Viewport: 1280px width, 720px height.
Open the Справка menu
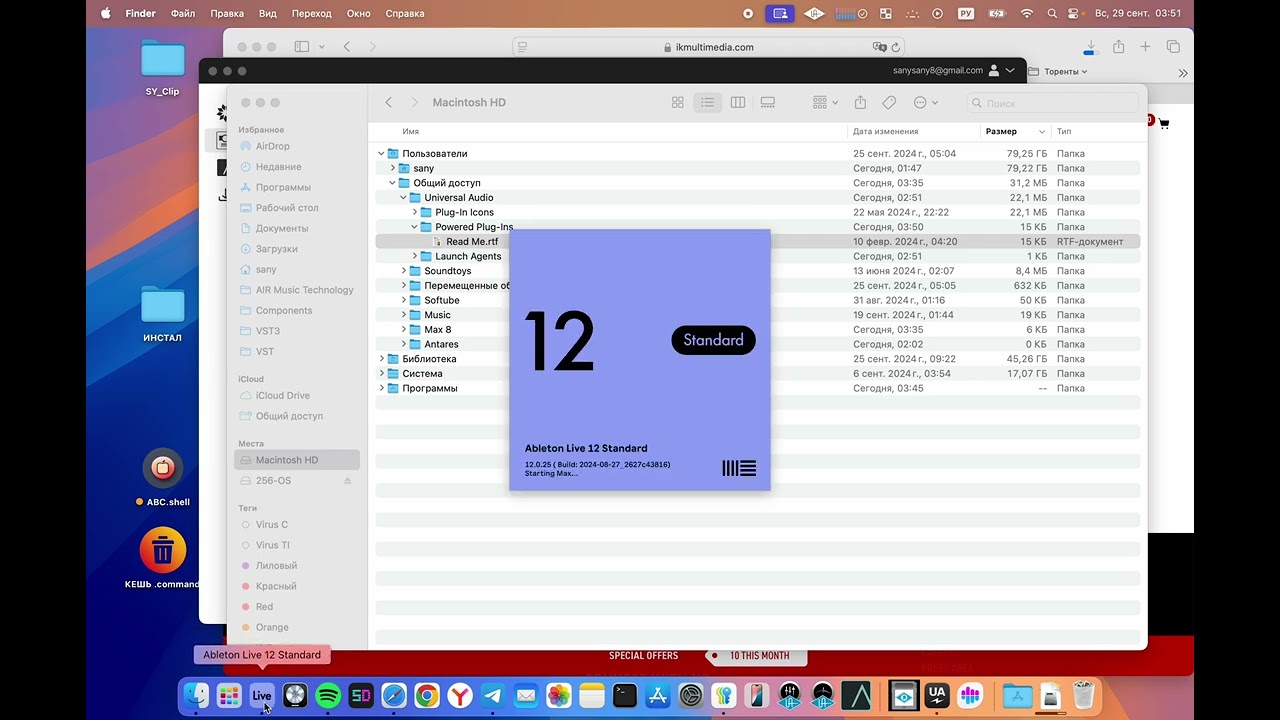404,13
